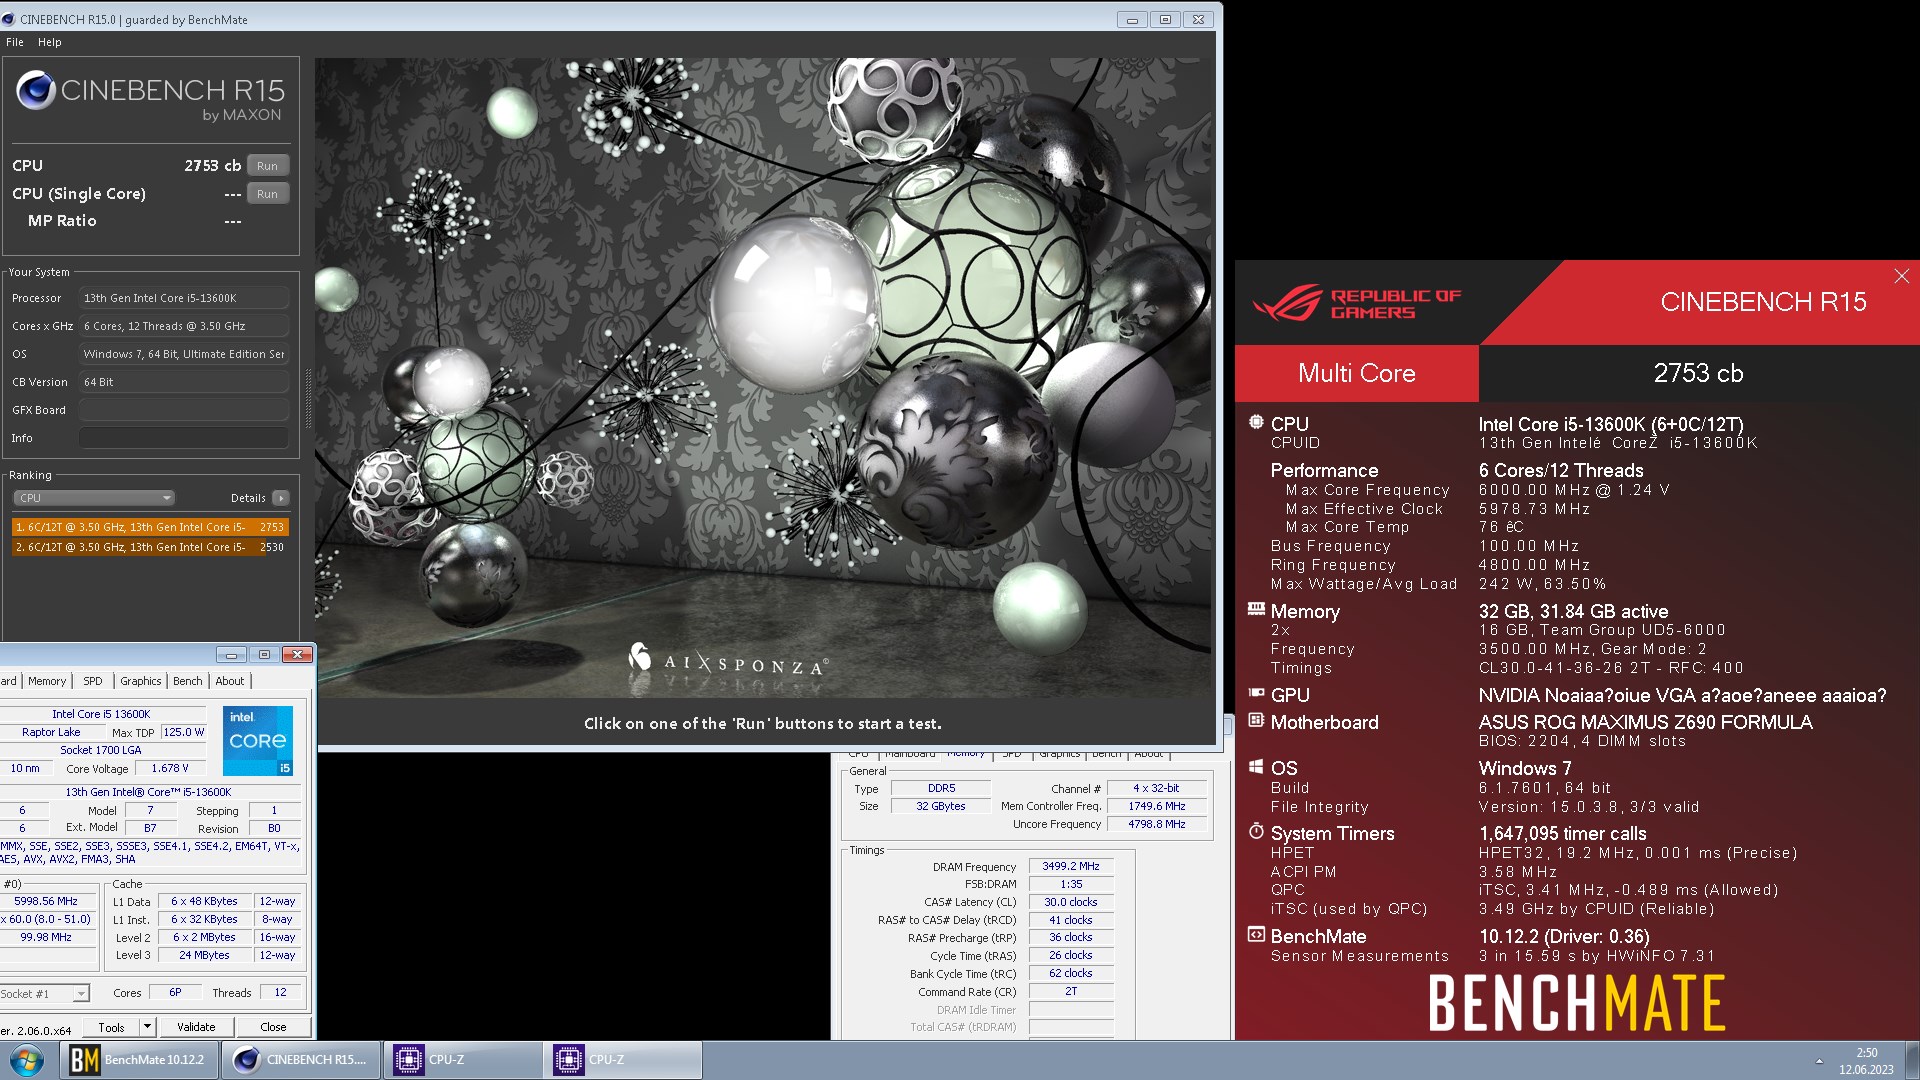Open the Ranking CPU dropdown
1920x1080 pixels.
pos(94,498)
